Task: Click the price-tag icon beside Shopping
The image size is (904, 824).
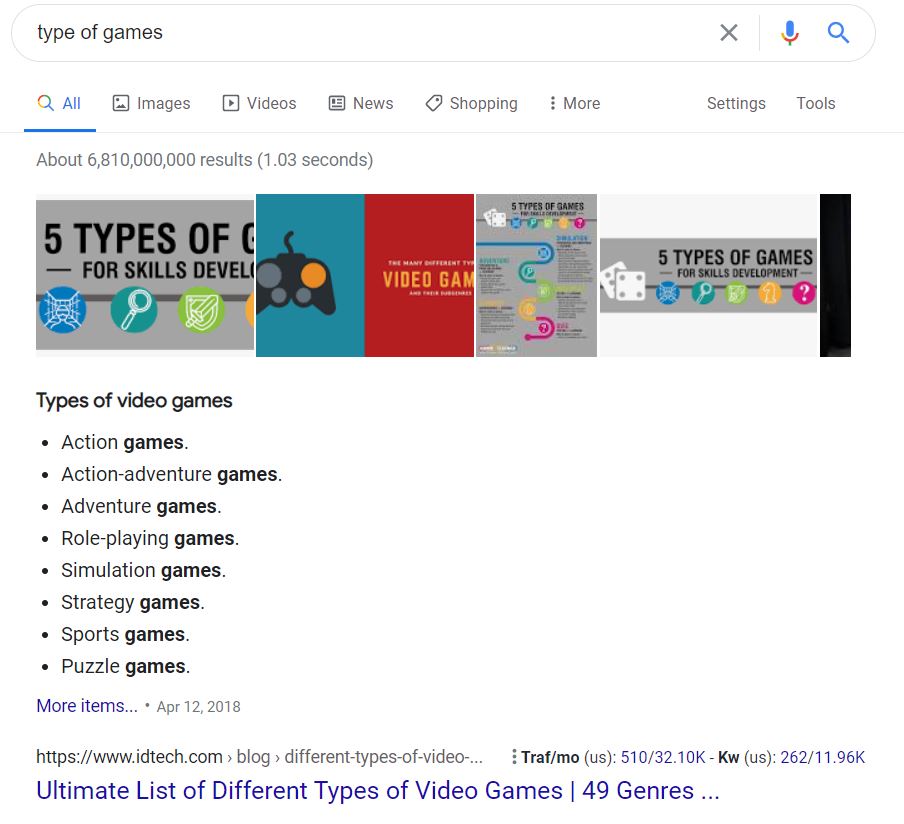Action: [x=434, y=102]
